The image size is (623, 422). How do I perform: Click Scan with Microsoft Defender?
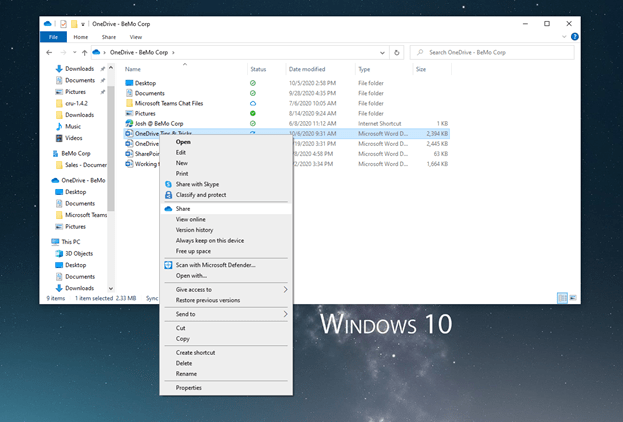click(226, 265)
